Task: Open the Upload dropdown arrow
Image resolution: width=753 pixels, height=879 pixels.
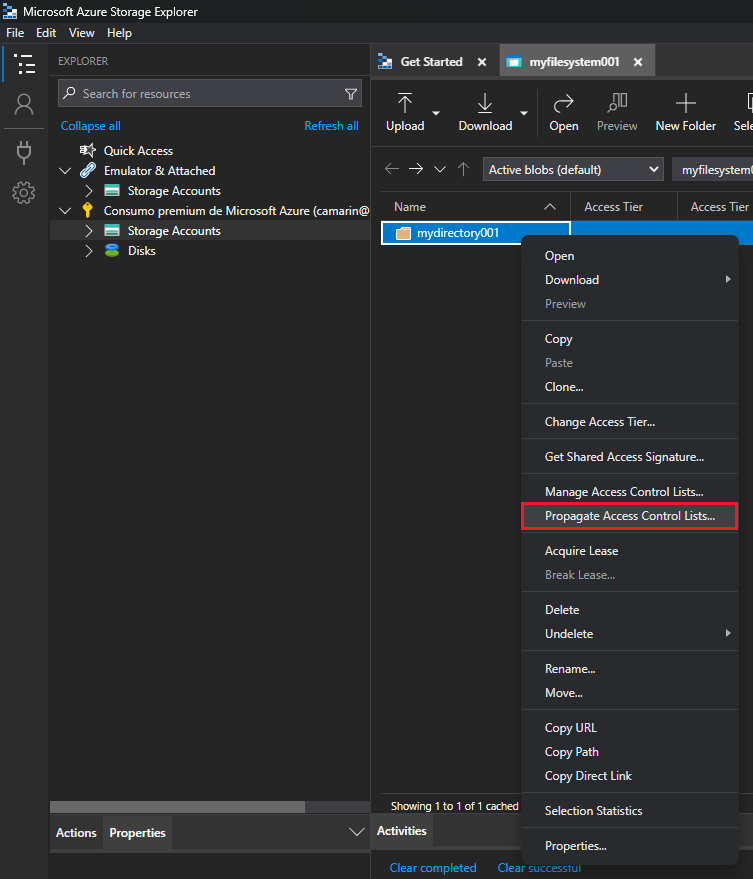Action: (436, 113)
